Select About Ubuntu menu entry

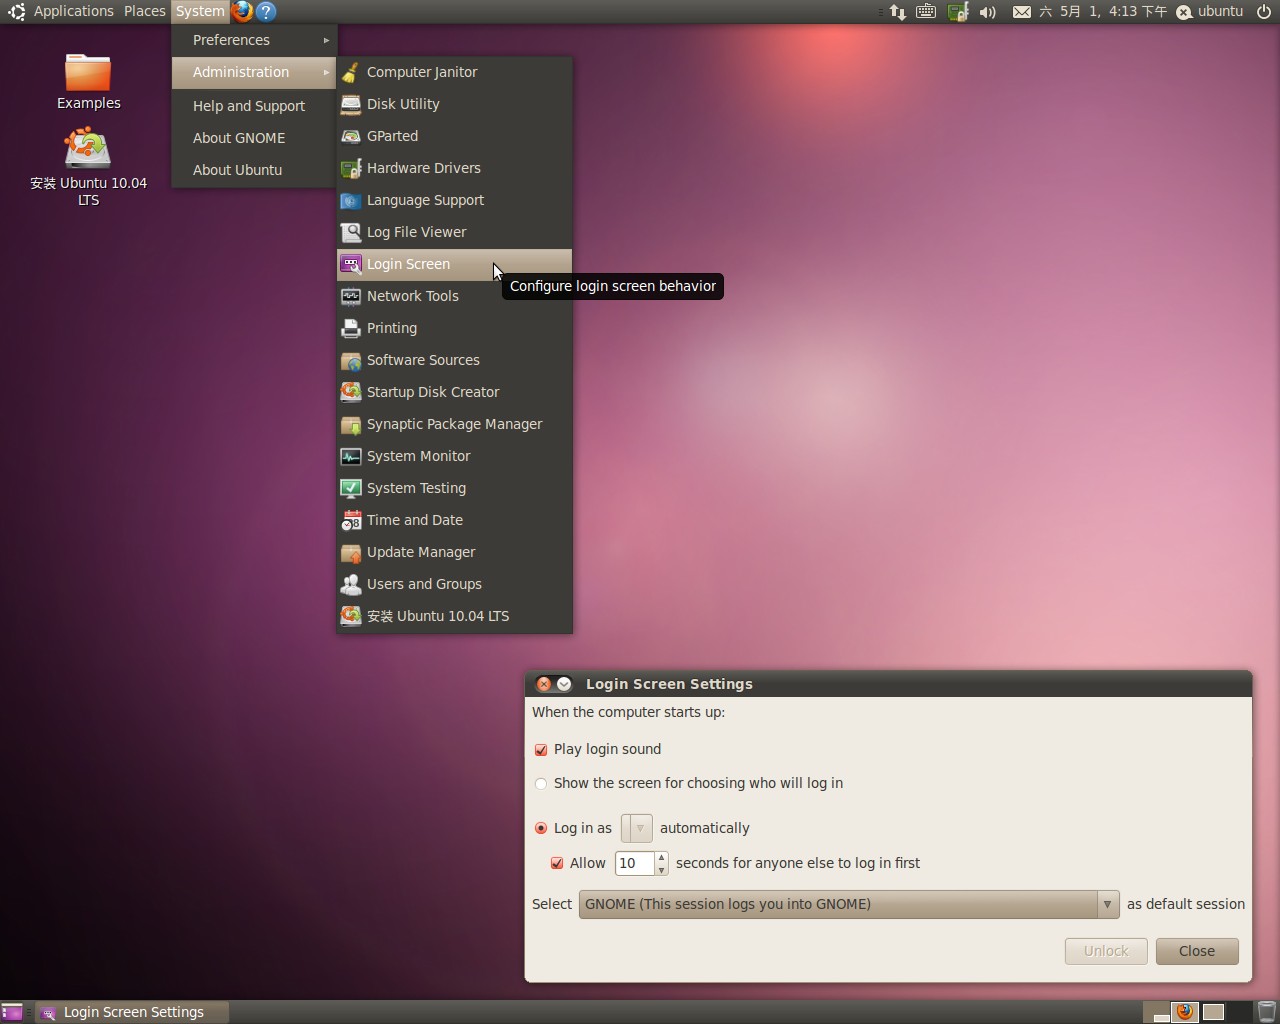coord(253,170)
